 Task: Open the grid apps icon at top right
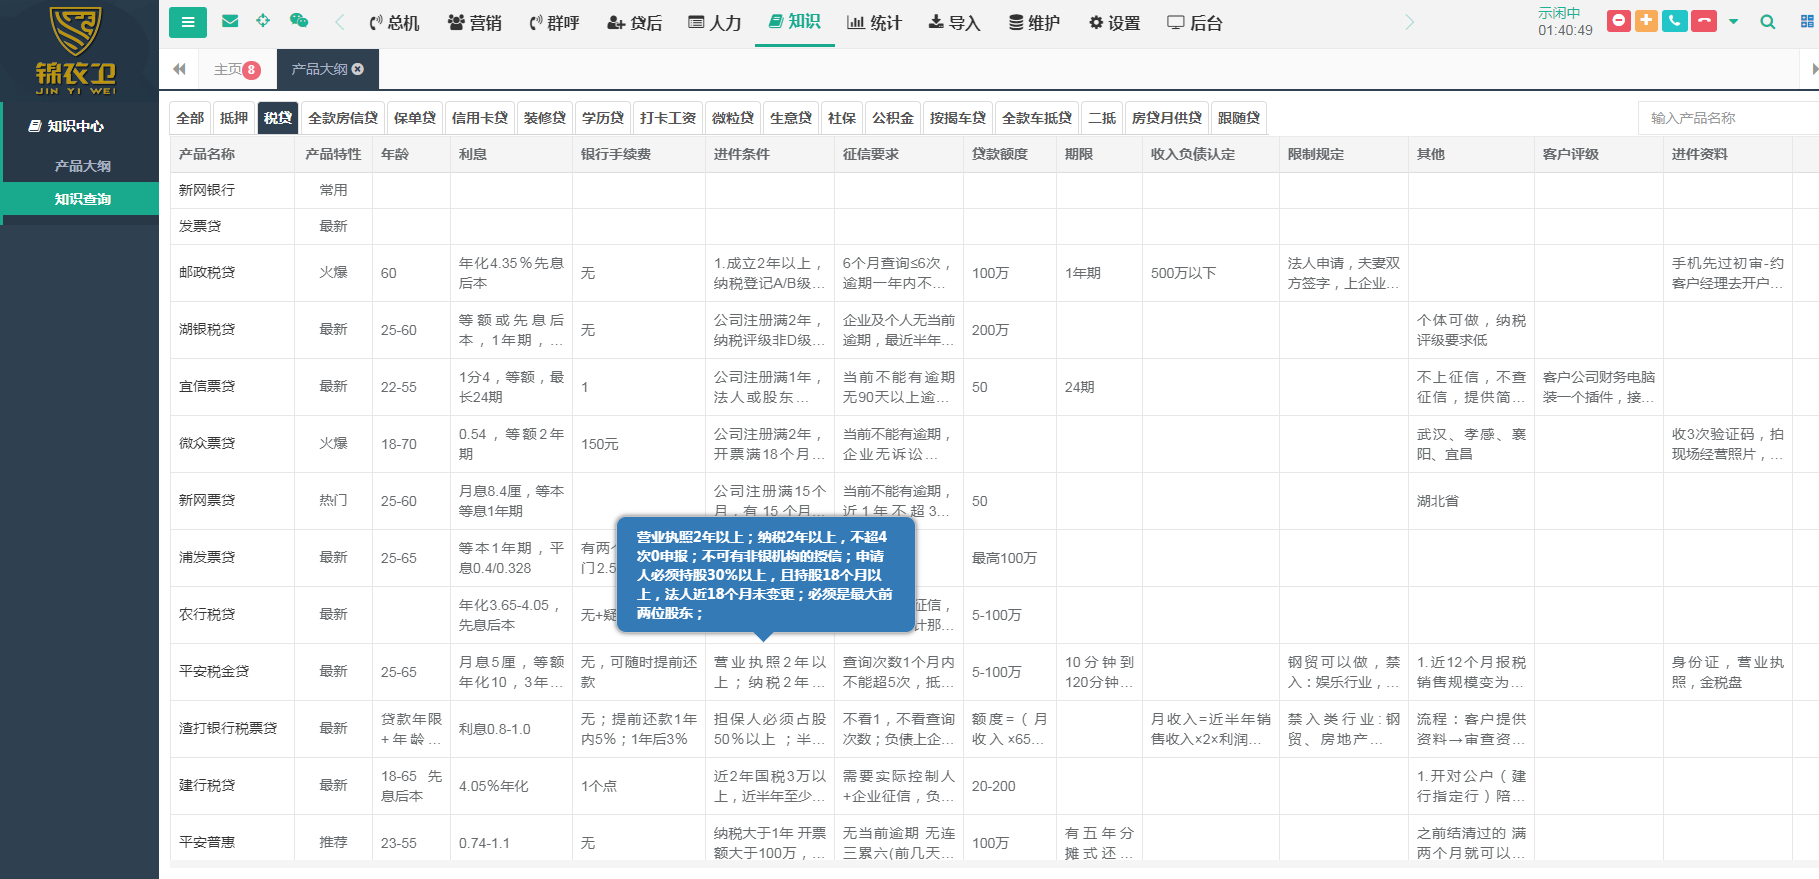(1806, 22)
